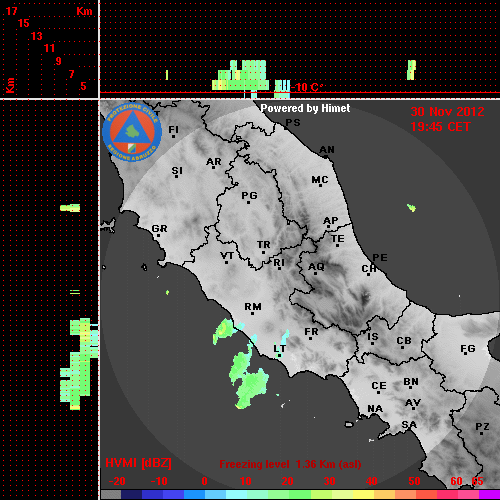Select the time '19:45 CET'
Image resolution: width=500 pixels, height=500 pixels.
point(440,127)
